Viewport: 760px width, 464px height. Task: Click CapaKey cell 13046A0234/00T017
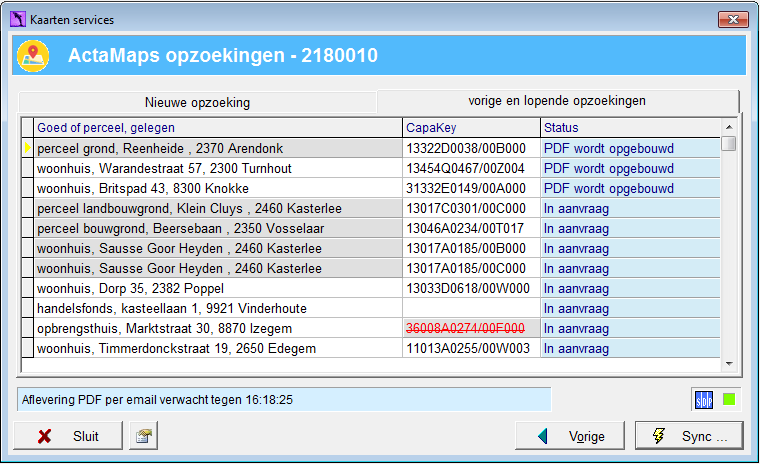point(471,228)
